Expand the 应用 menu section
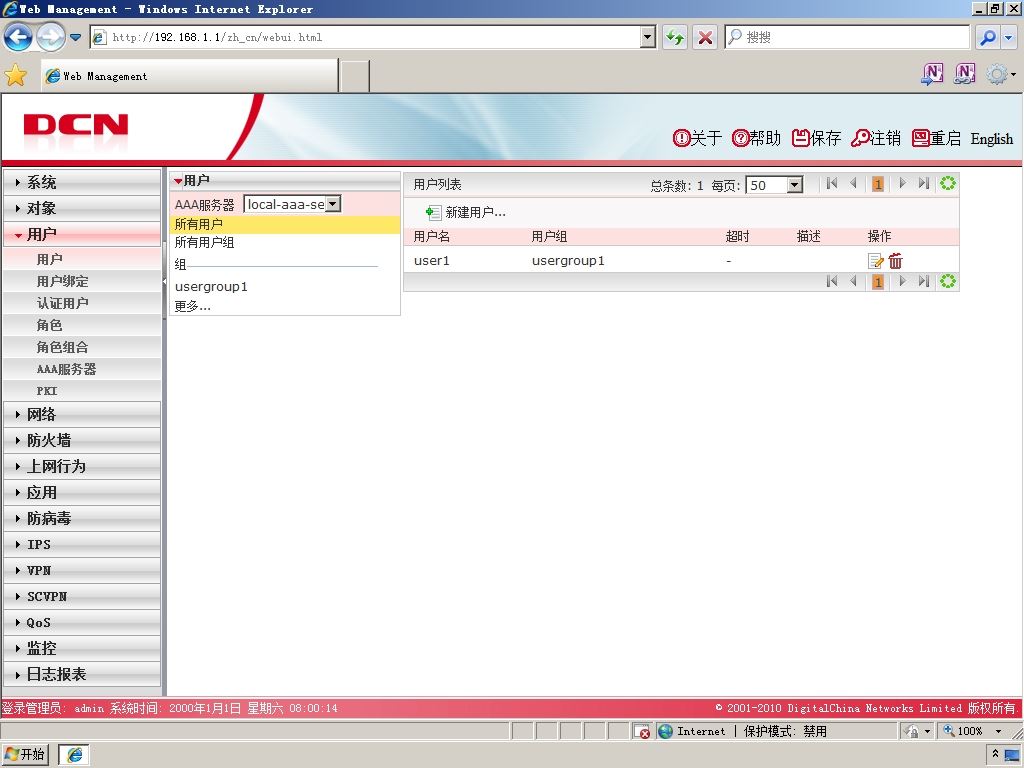Viewport: 1024px width, 768px height. tap(82, 493)
